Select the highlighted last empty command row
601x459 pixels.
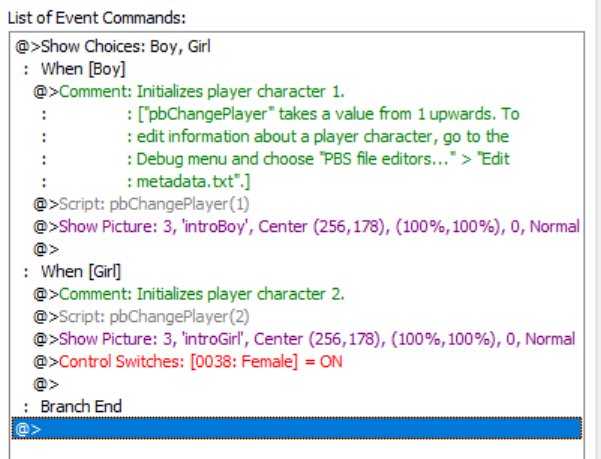(300, 428)
